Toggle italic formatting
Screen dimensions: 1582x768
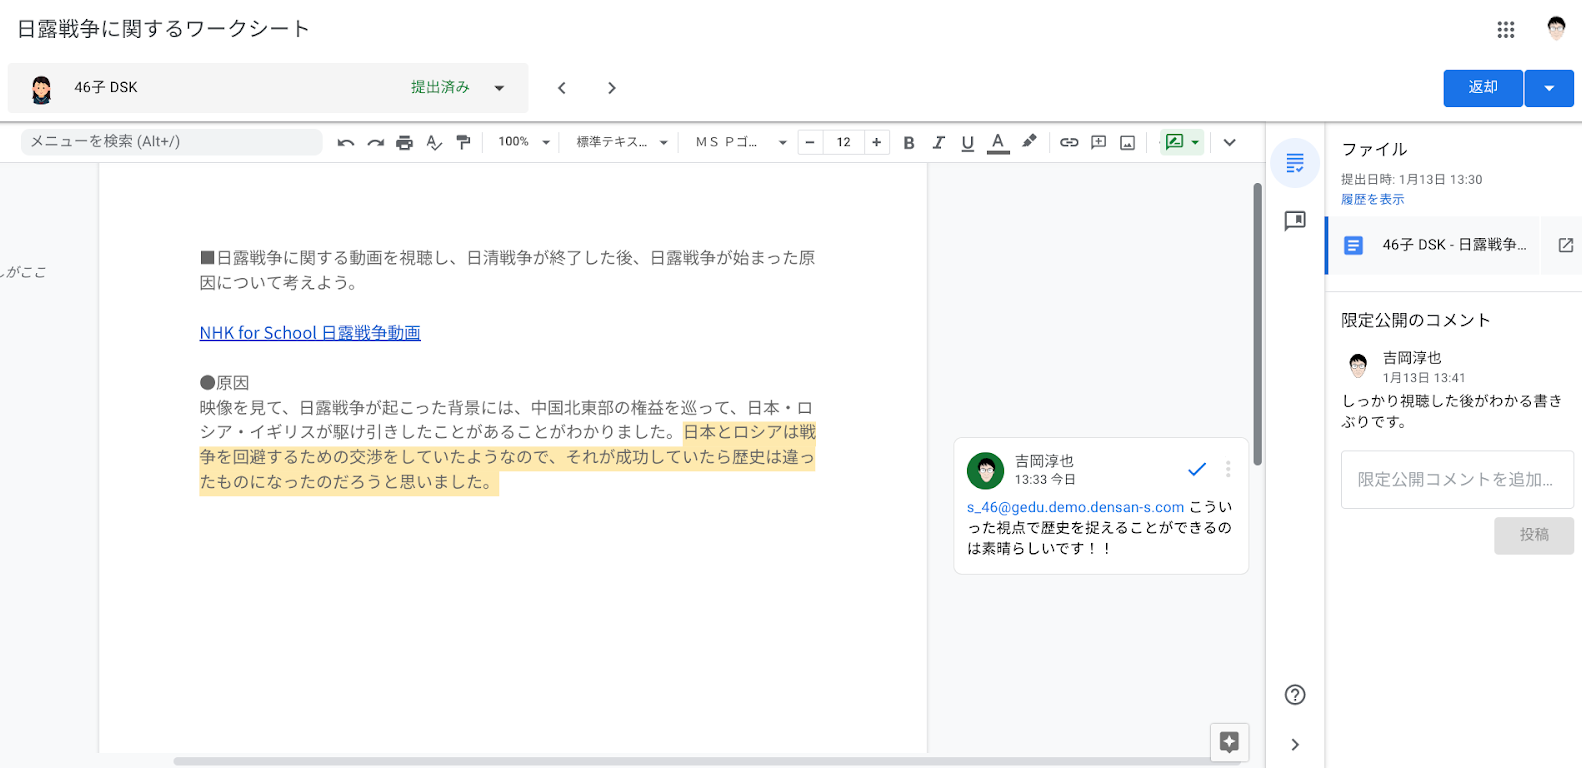(x=938, y=142)
